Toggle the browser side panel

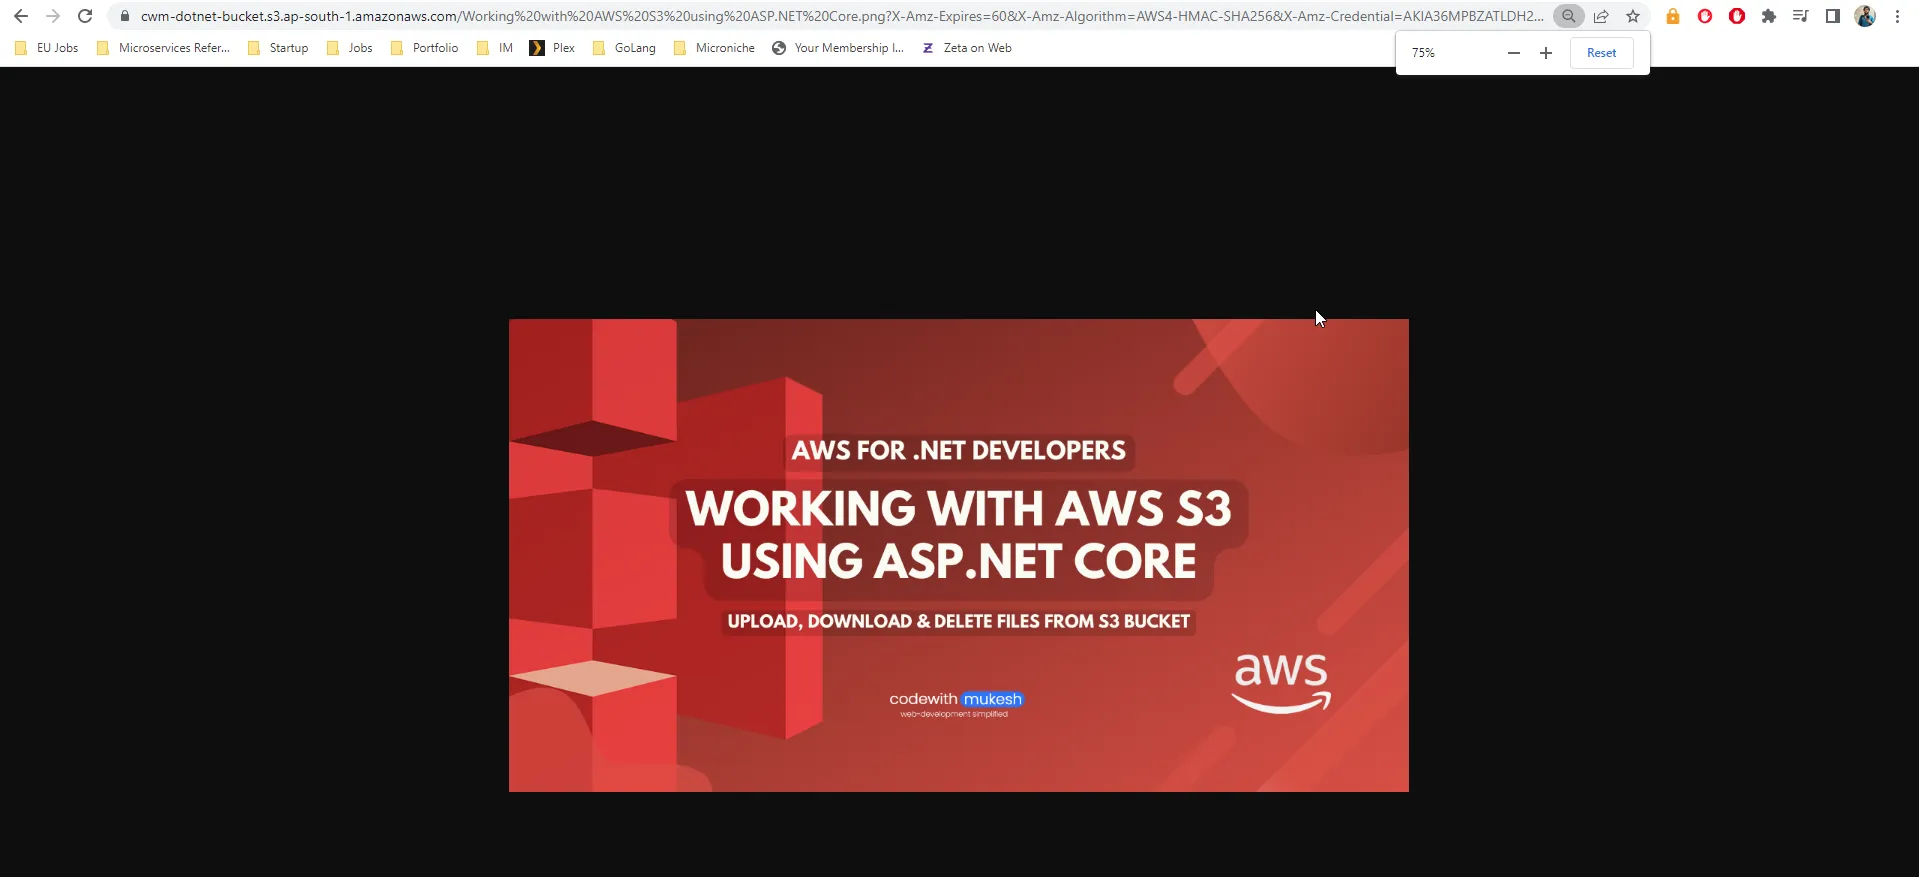[x=1833, y=16]
